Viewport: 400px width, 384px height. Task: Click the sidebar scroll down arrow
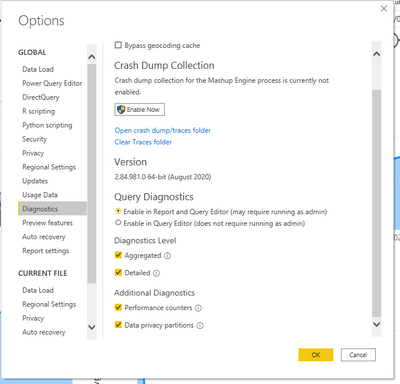pos(92,327)
